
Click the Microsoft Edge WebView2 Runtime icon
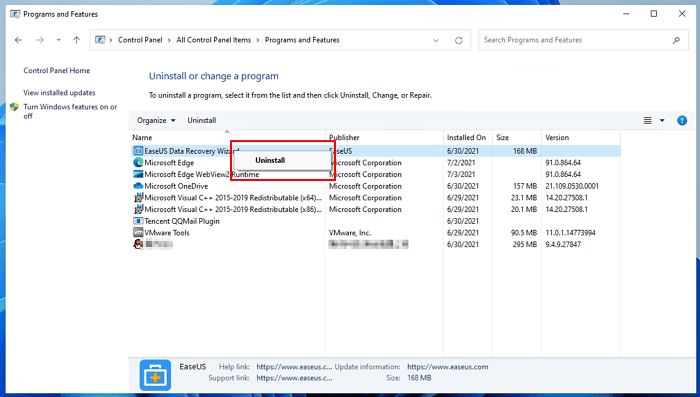[138, 174]
